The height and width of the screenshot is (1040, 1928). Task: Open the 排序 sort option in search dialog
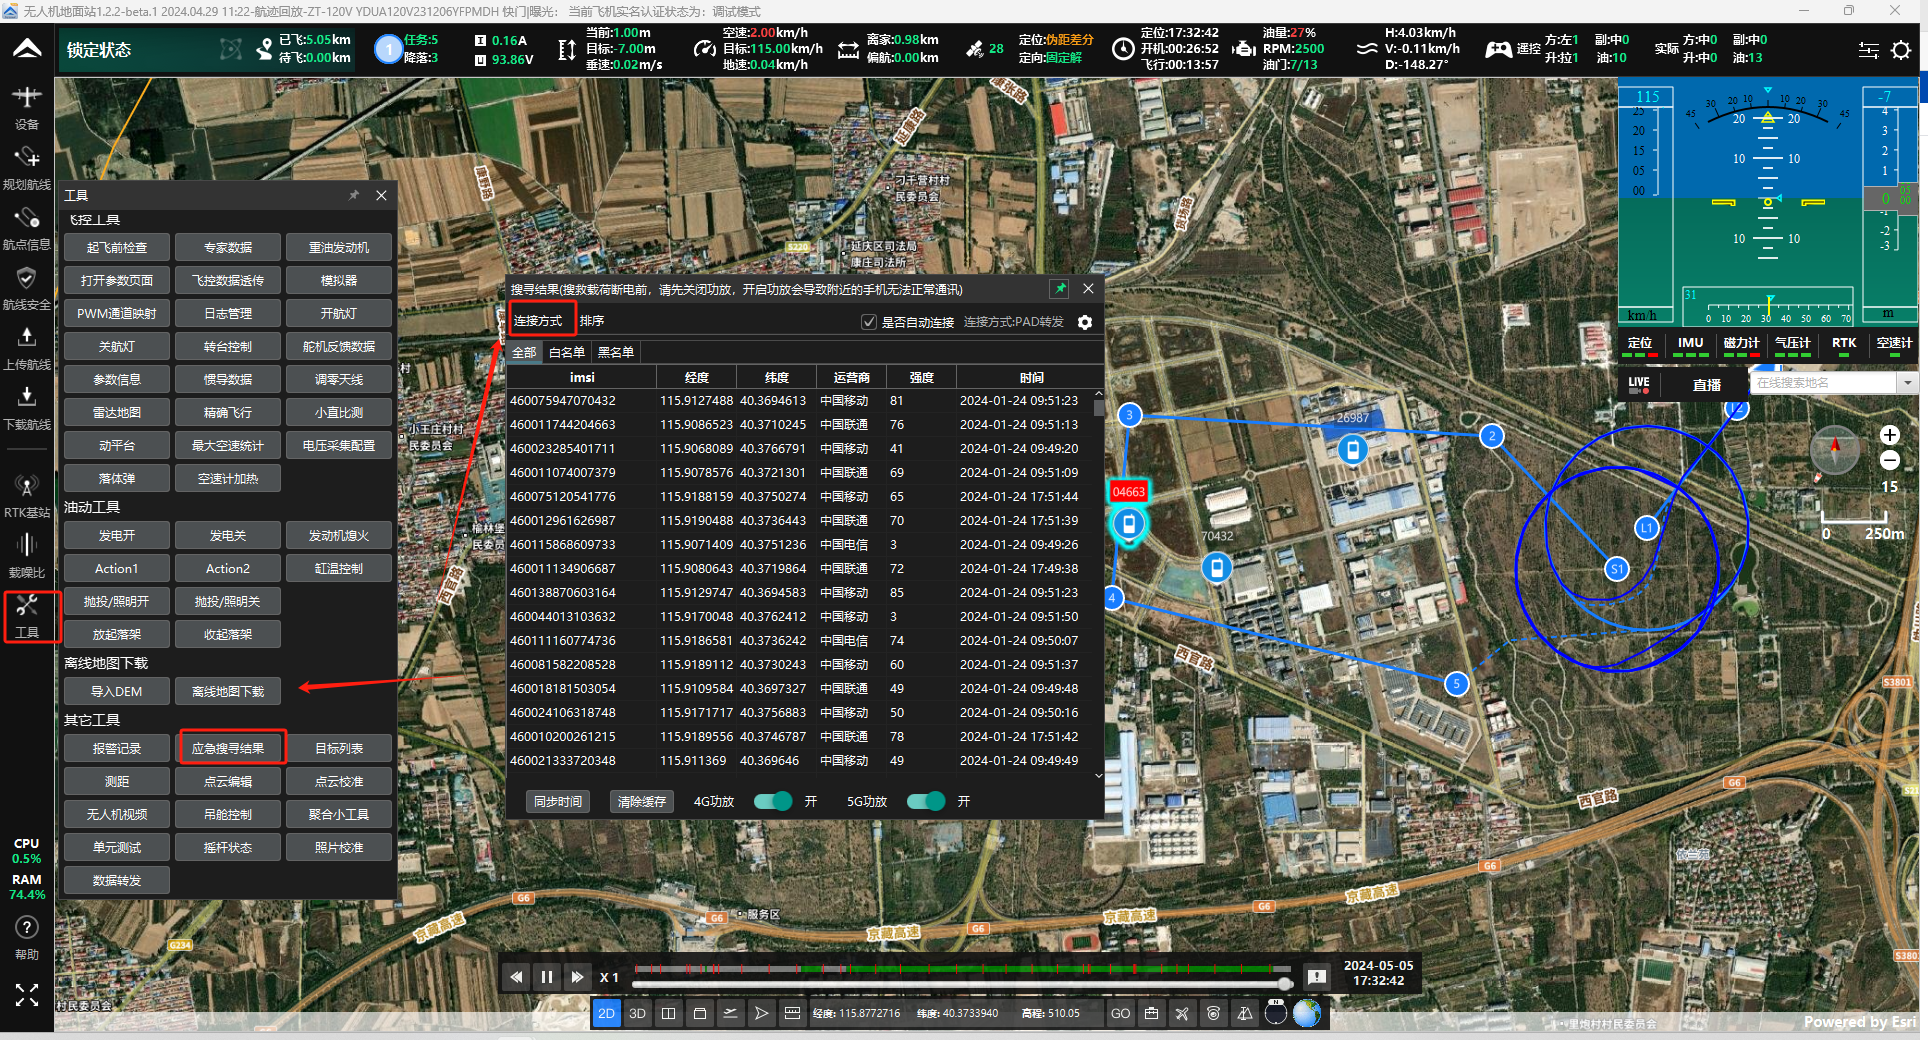[592, 321]
